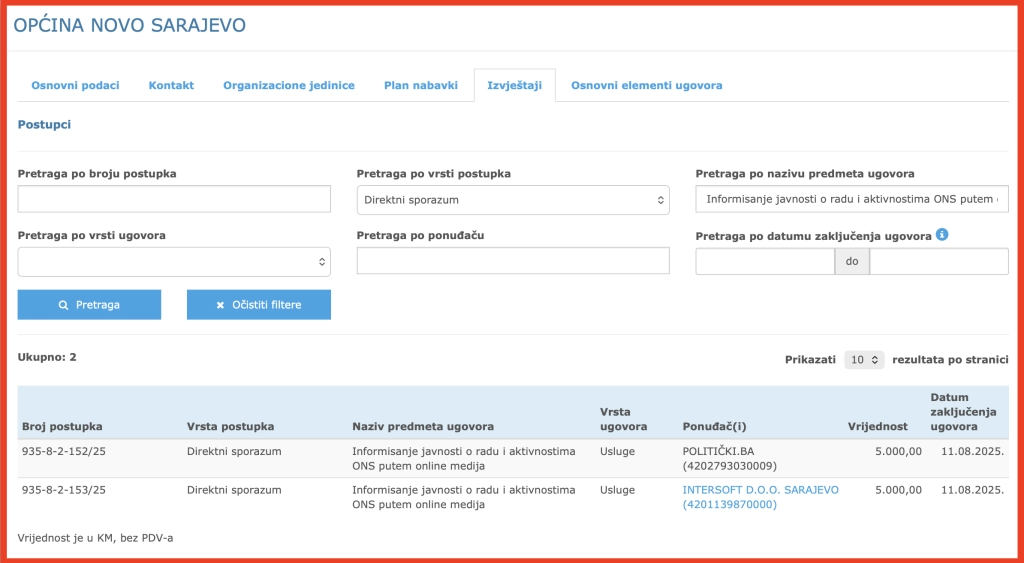
Task: Open the Osnovni podaci tab
Action: (x=75, y=86)
